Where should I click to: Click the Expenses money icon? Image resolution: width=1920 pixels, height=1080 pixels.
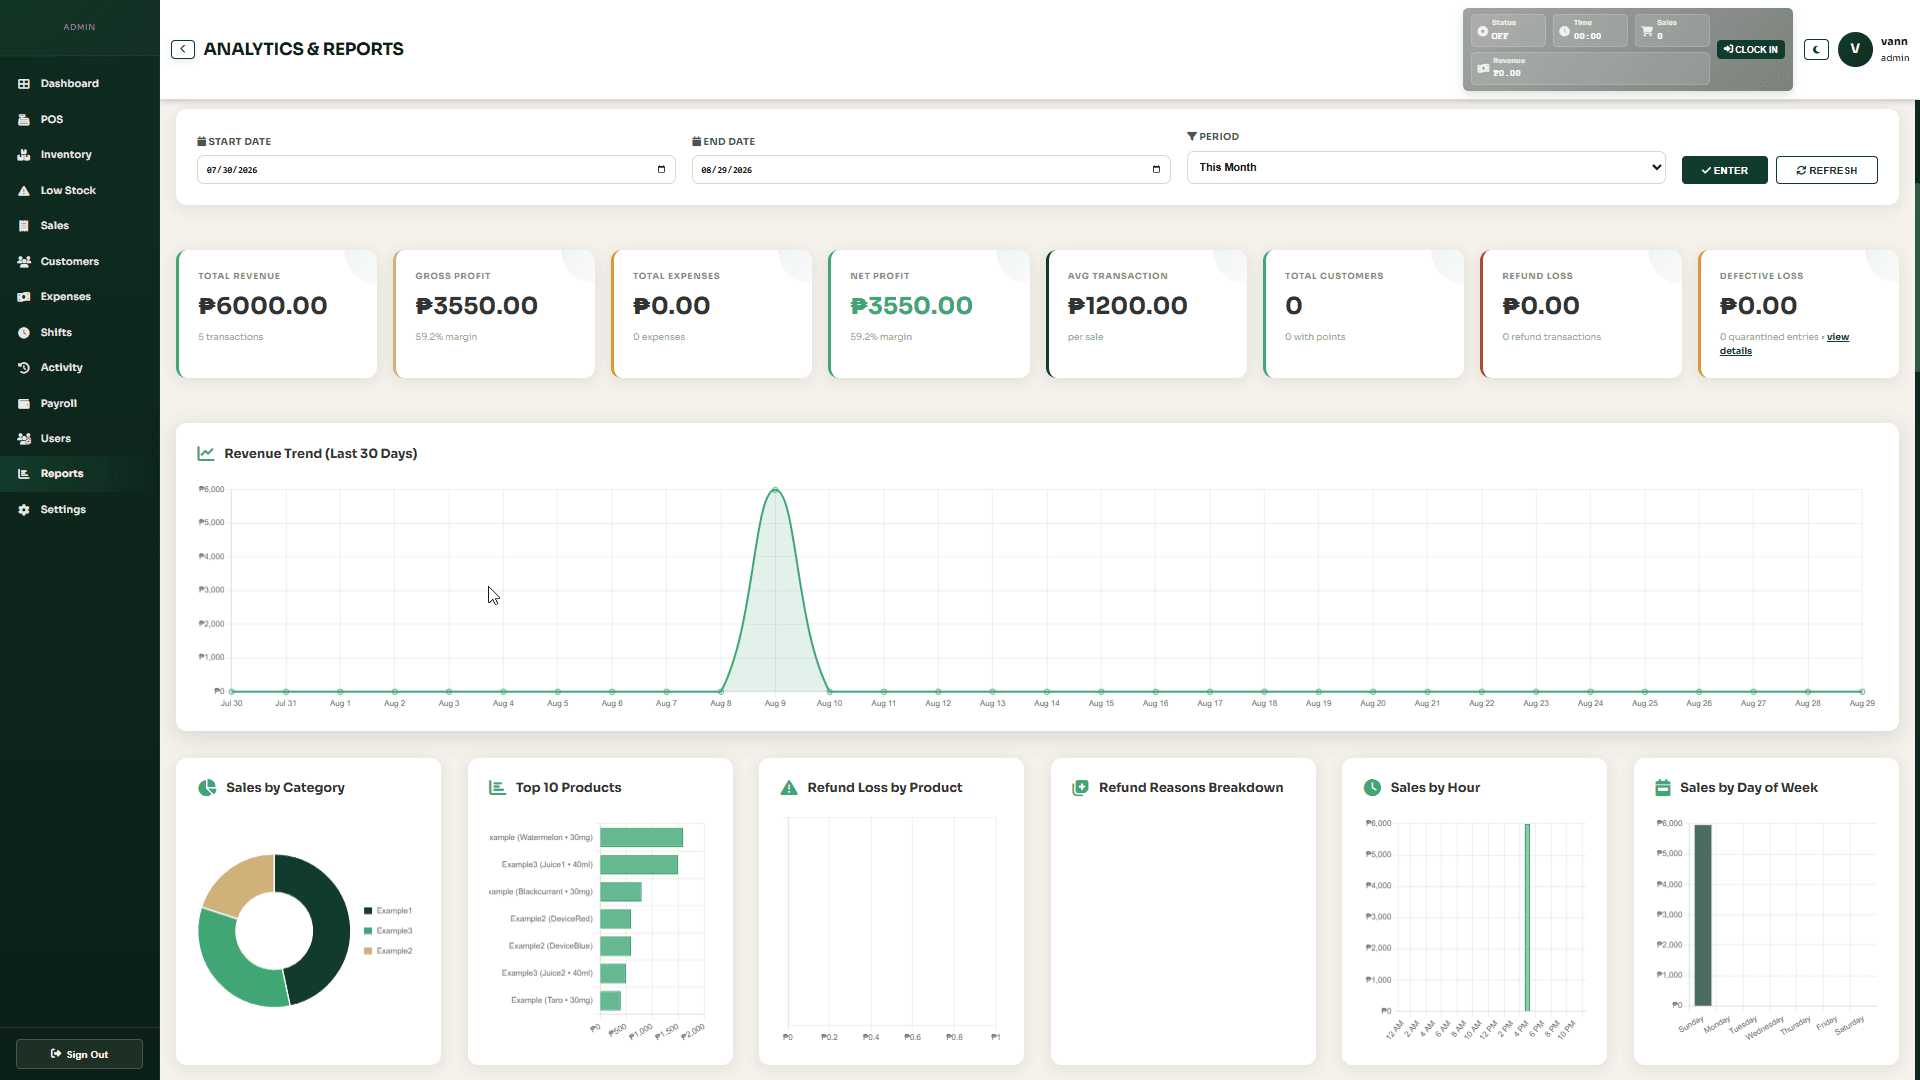tap(24, 297)
